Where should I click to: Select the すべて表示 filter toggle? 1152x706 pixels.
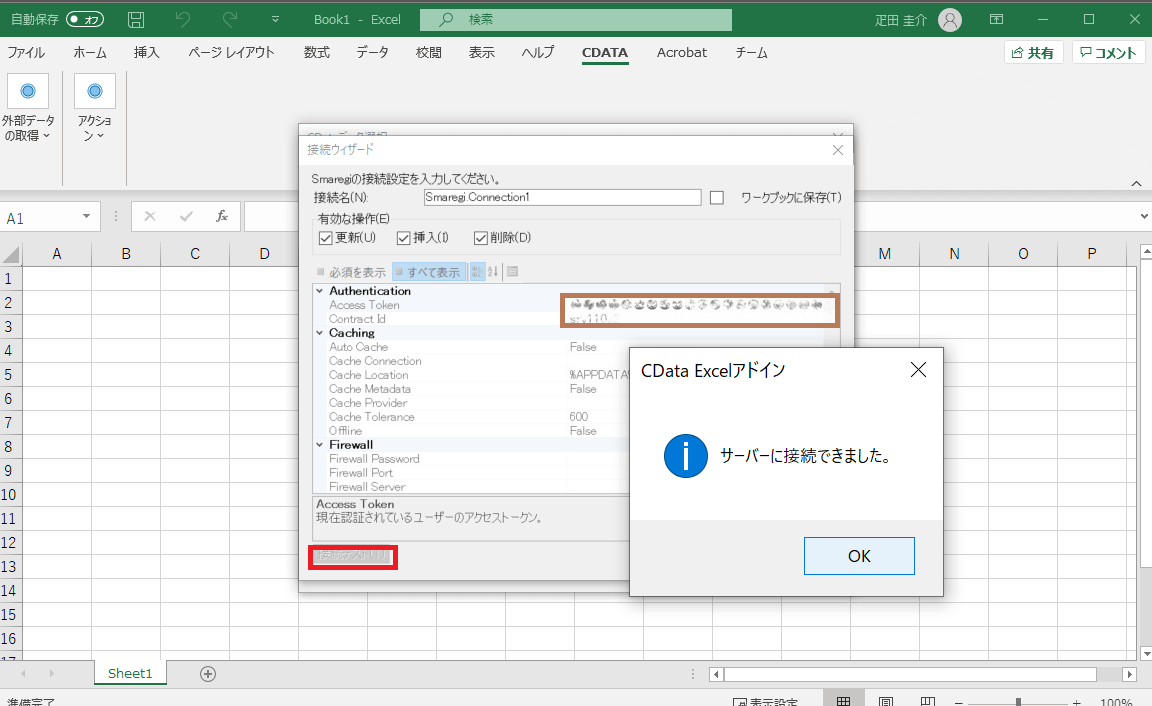(x=429, y=272)
